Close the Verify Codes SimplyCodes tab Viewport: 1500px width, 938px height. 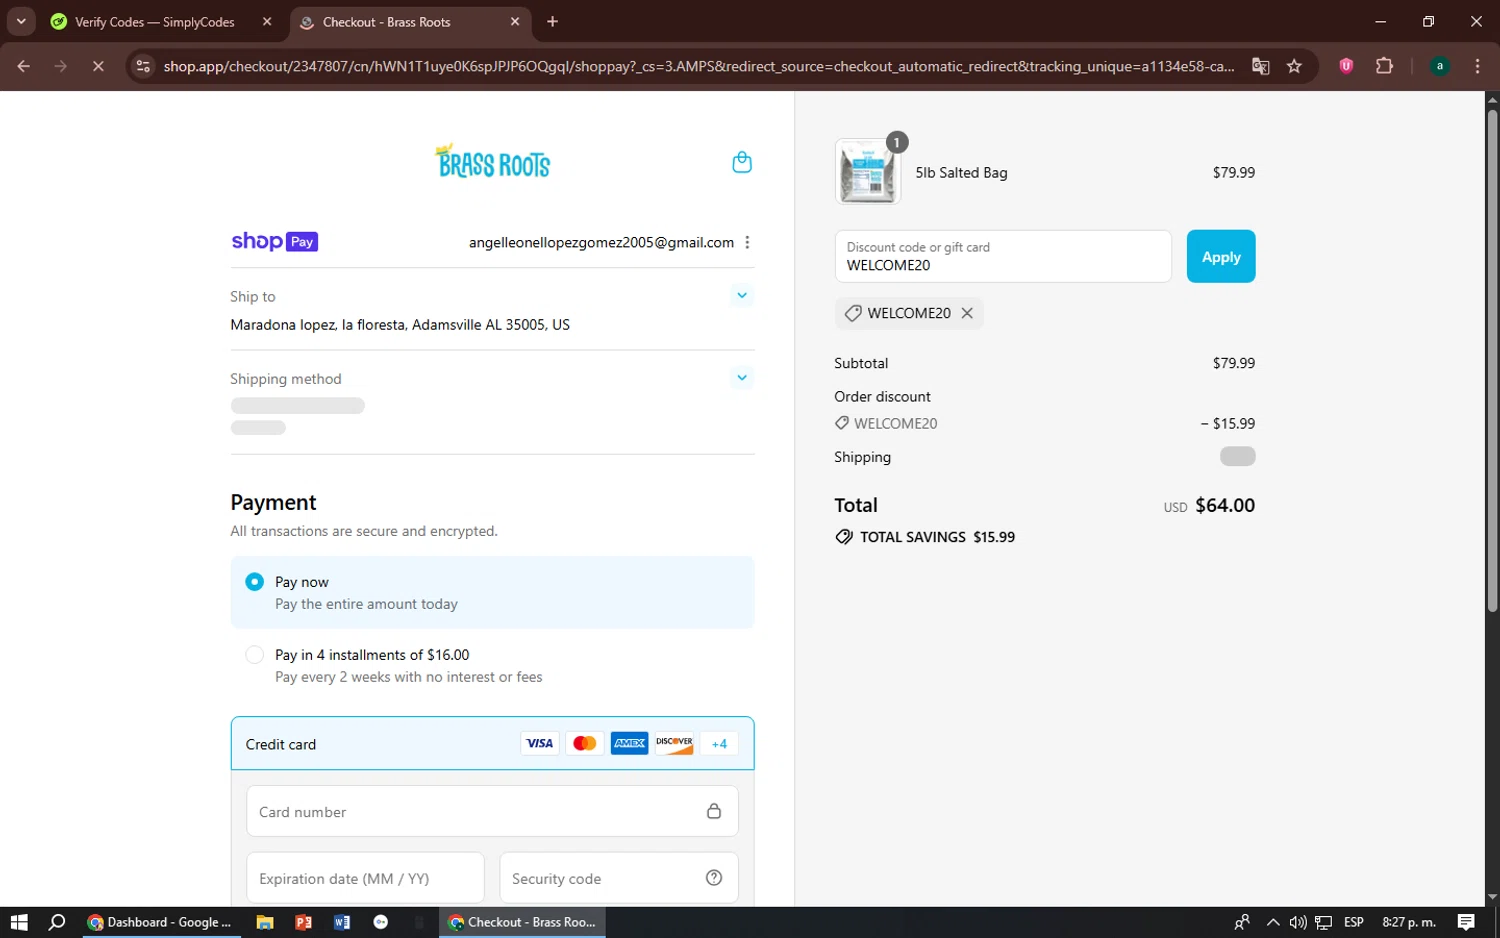coord(267,21)
